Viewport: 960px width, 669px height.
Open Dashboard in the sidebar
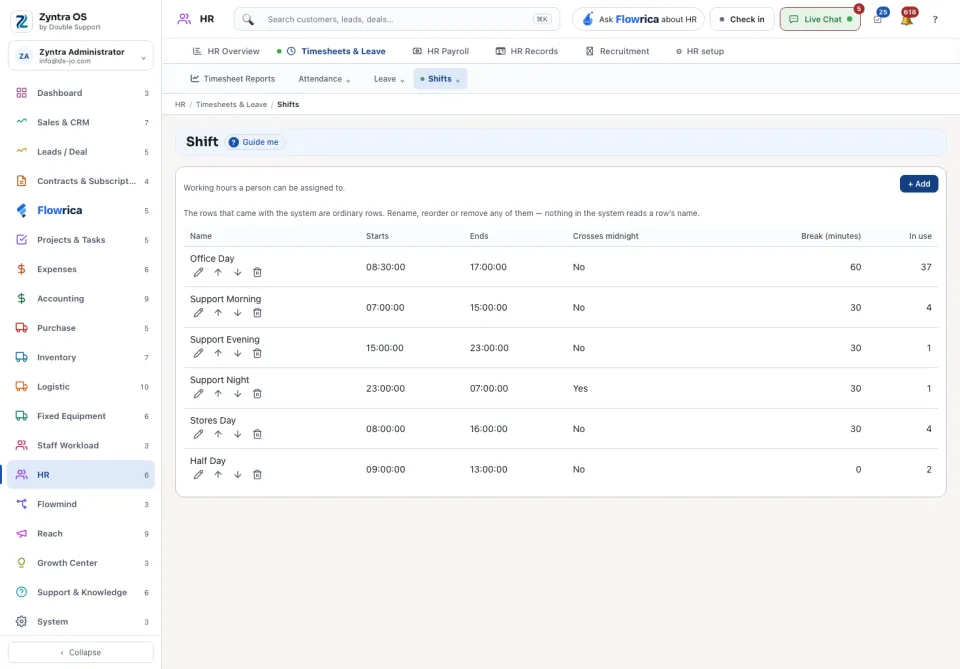[81, 93]
